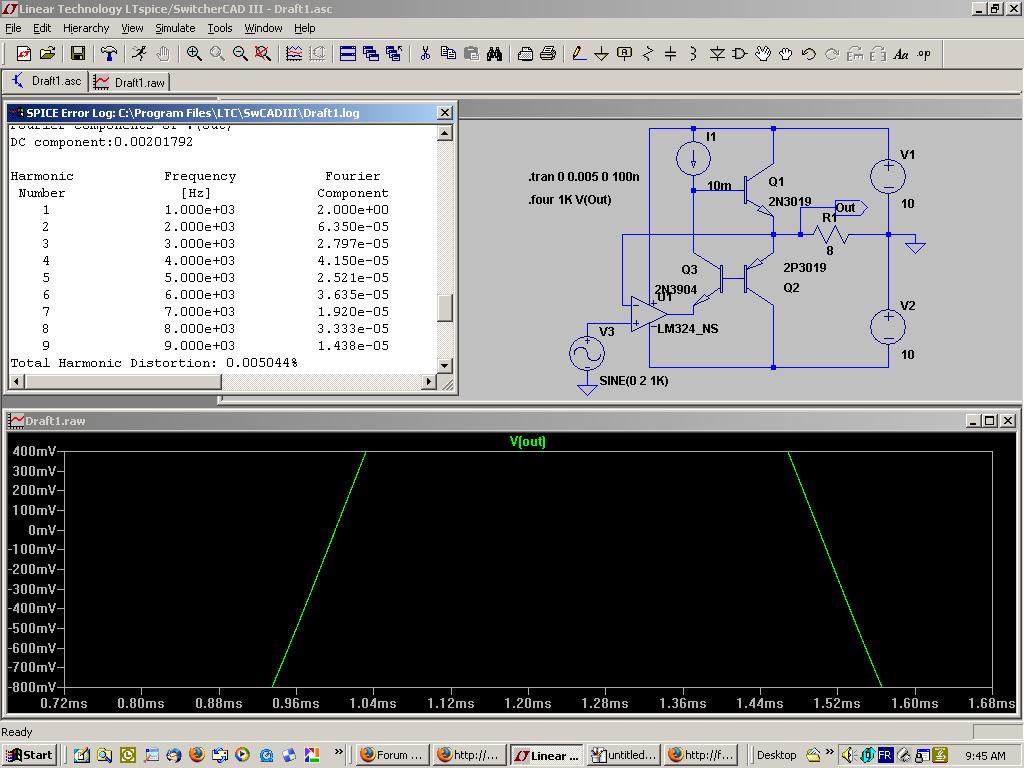Screen dimensions: 1024x768
Task: Click error log scroll-down arrow
Action: pos(445,365)
